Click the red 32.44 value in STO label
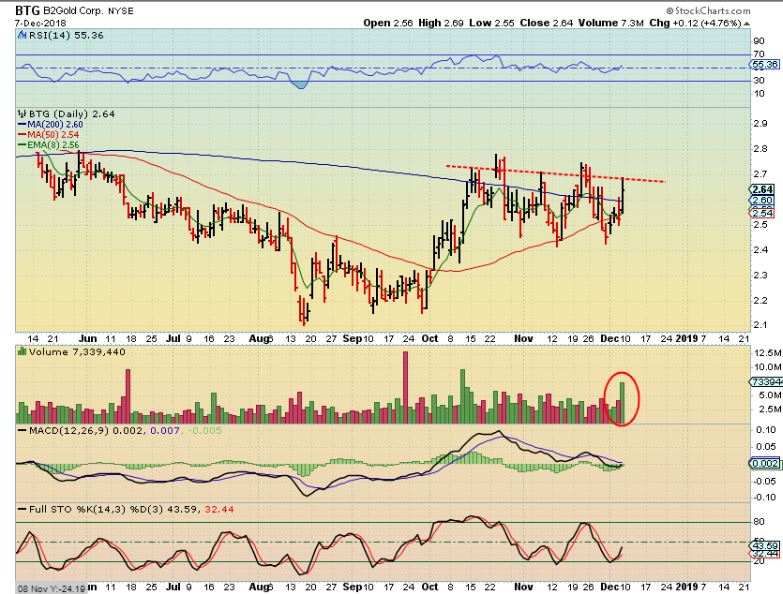The image size is (783, 594). click(218, 510)
